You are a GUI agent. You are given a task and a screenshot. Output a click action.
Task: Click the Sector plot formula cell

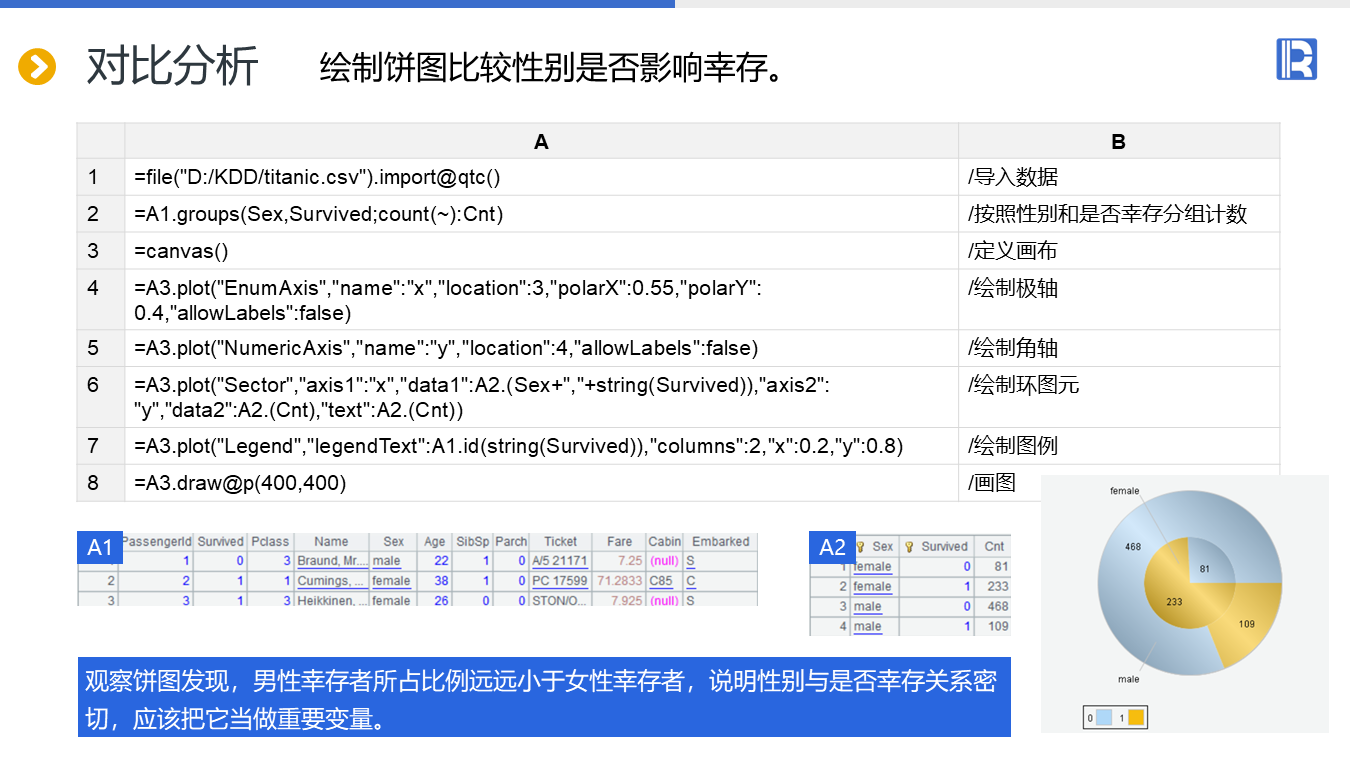coord(541,397)
